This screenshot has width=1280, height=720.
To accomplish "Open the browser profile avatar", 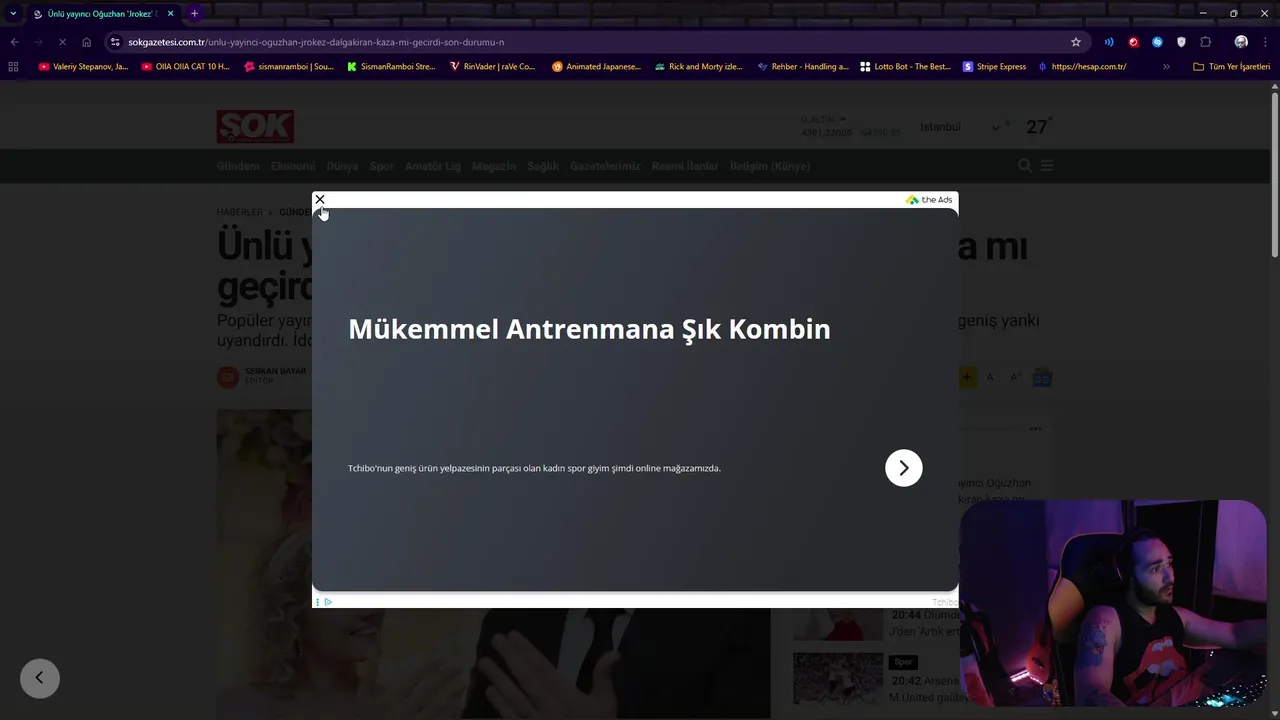I will [x=1241, y=42].
